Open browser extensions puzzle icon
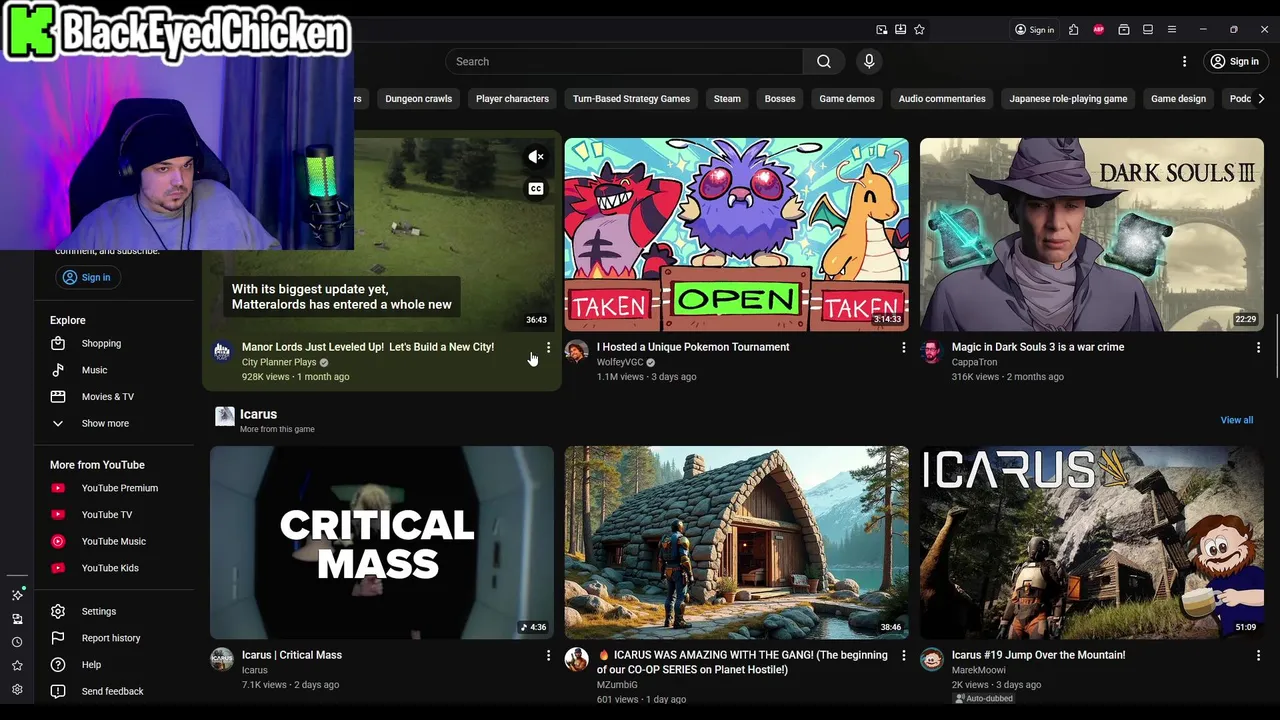The width and height of the screenshot is (1280, 720). 1073,29
